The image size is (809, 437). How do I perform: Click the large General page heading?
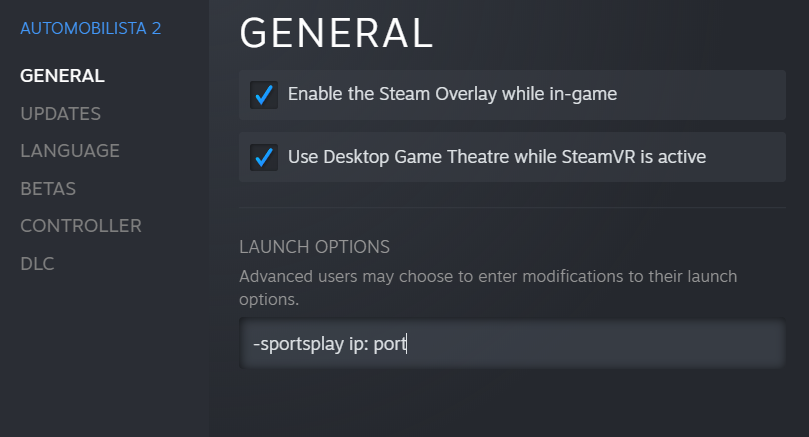pyautogui.click(x=336, y=32)
